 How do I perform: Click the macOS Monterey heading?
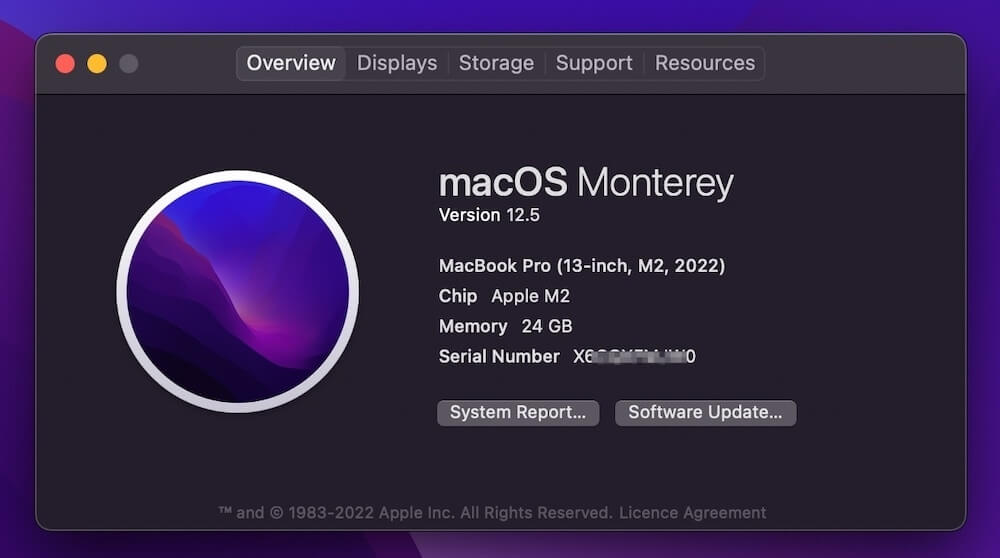(x=586, y=184)
